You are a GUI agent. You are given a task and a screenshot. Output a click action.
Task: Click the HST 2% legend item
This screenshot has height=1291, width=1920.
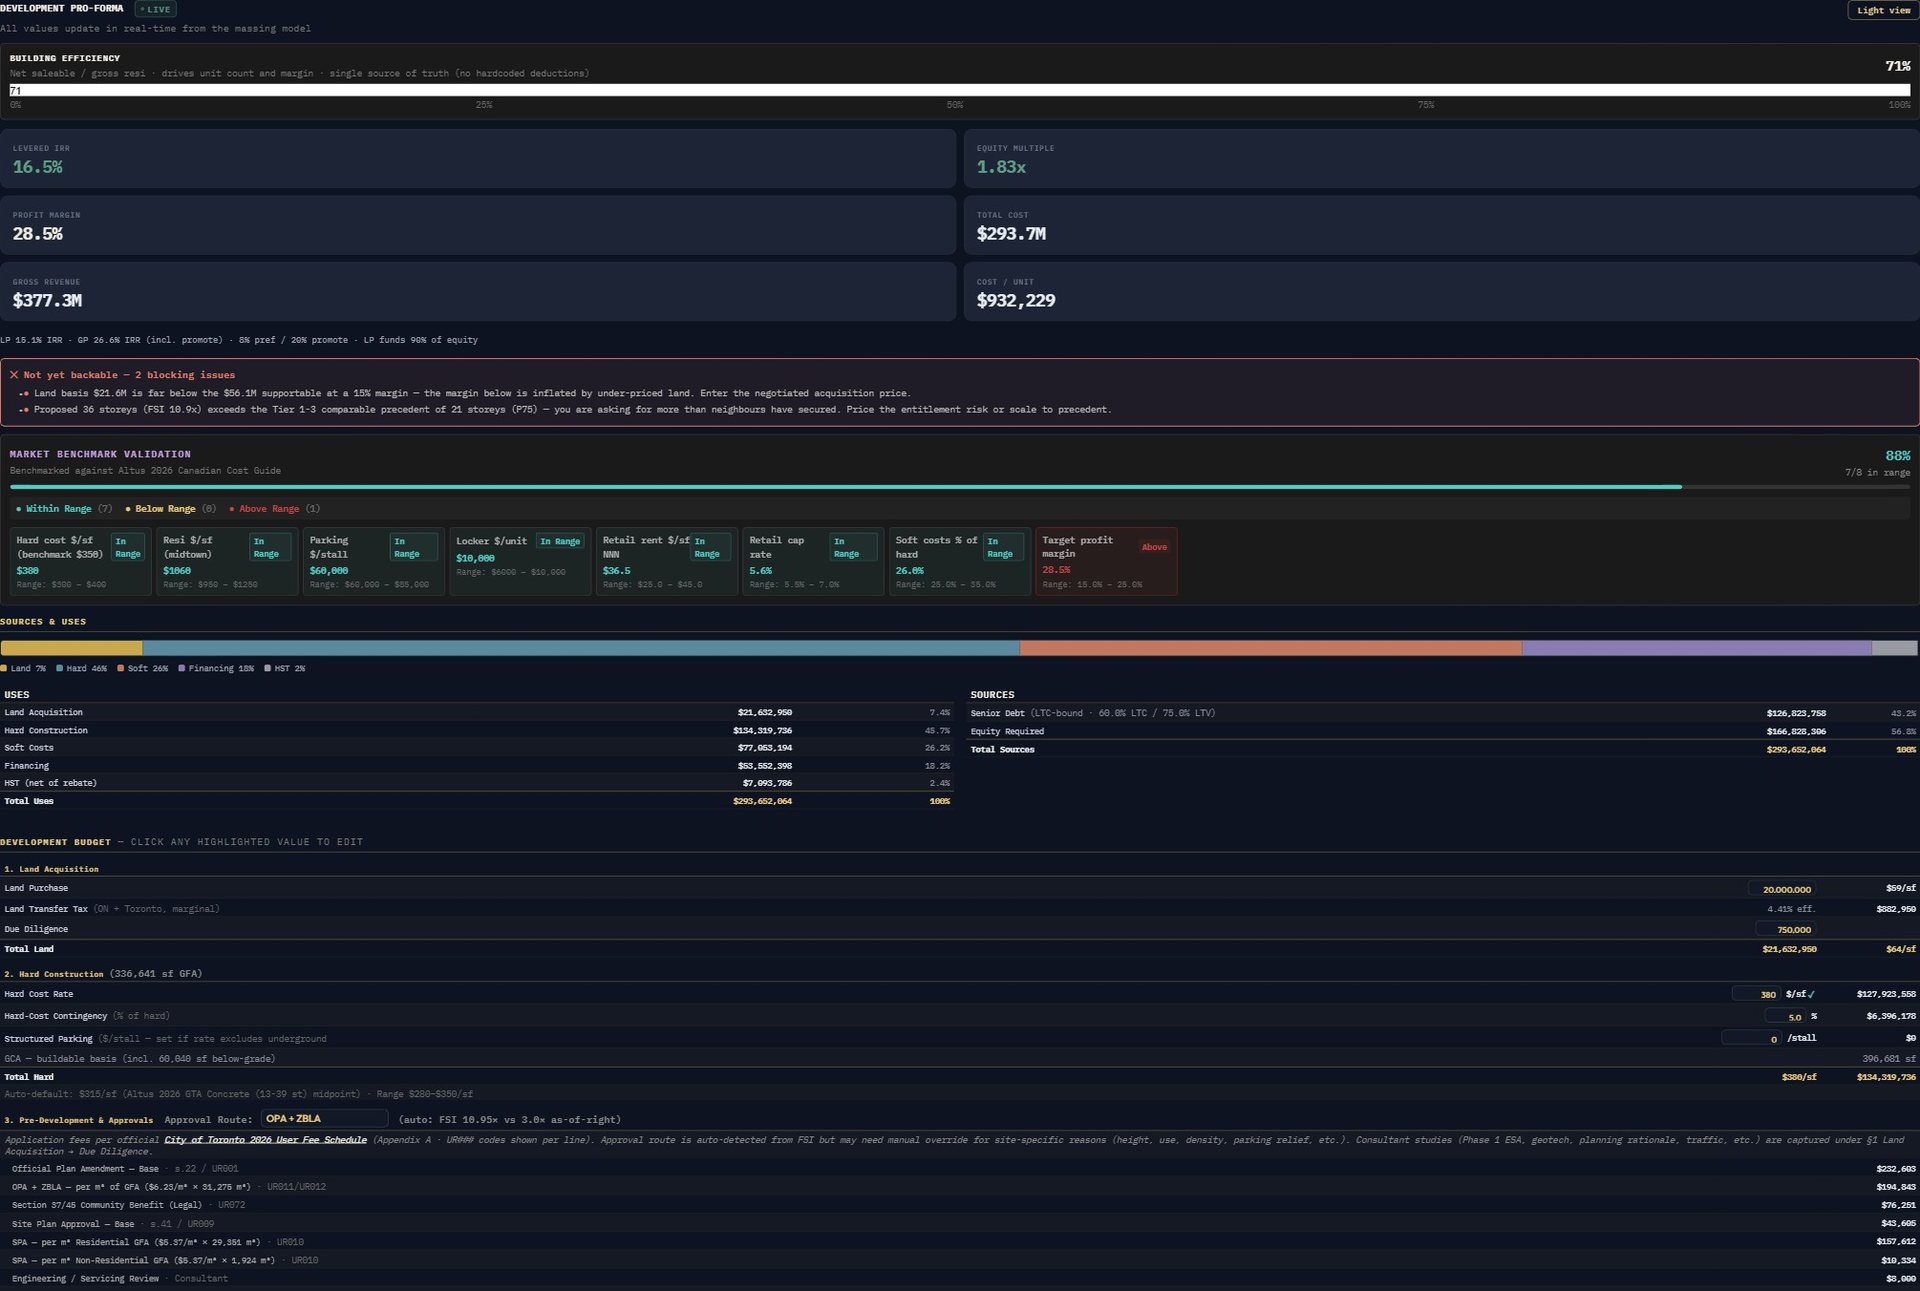pos(285,669)
